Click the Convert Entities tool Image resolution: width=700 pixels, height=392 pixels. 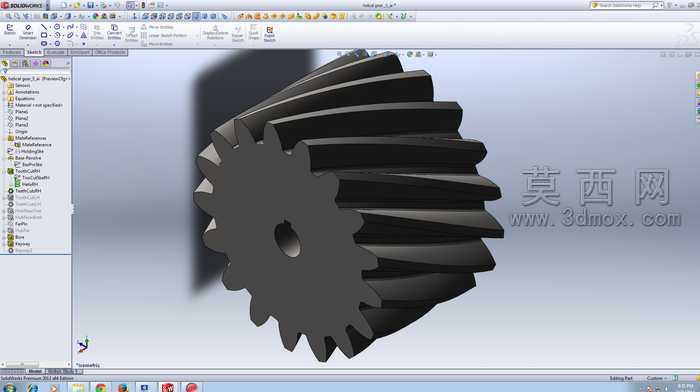coord(114,32)
